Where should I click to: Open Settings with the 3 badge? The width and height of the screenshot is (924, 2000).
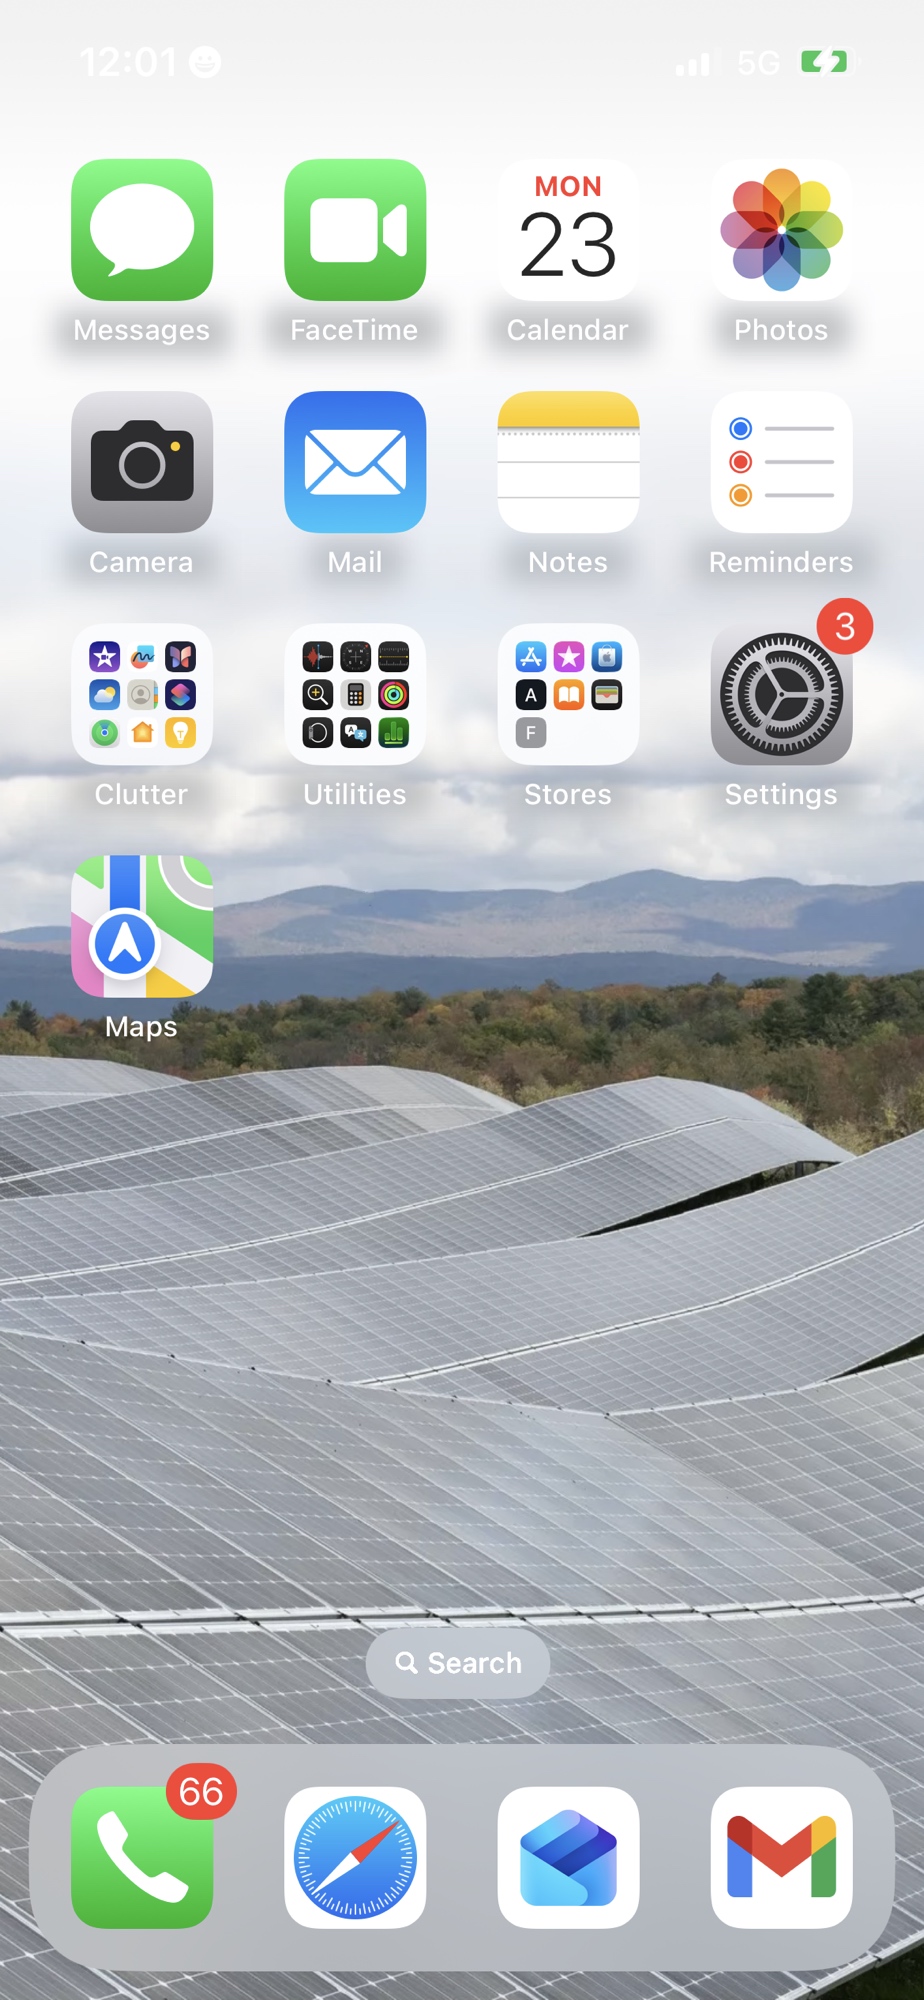point(781,695)
